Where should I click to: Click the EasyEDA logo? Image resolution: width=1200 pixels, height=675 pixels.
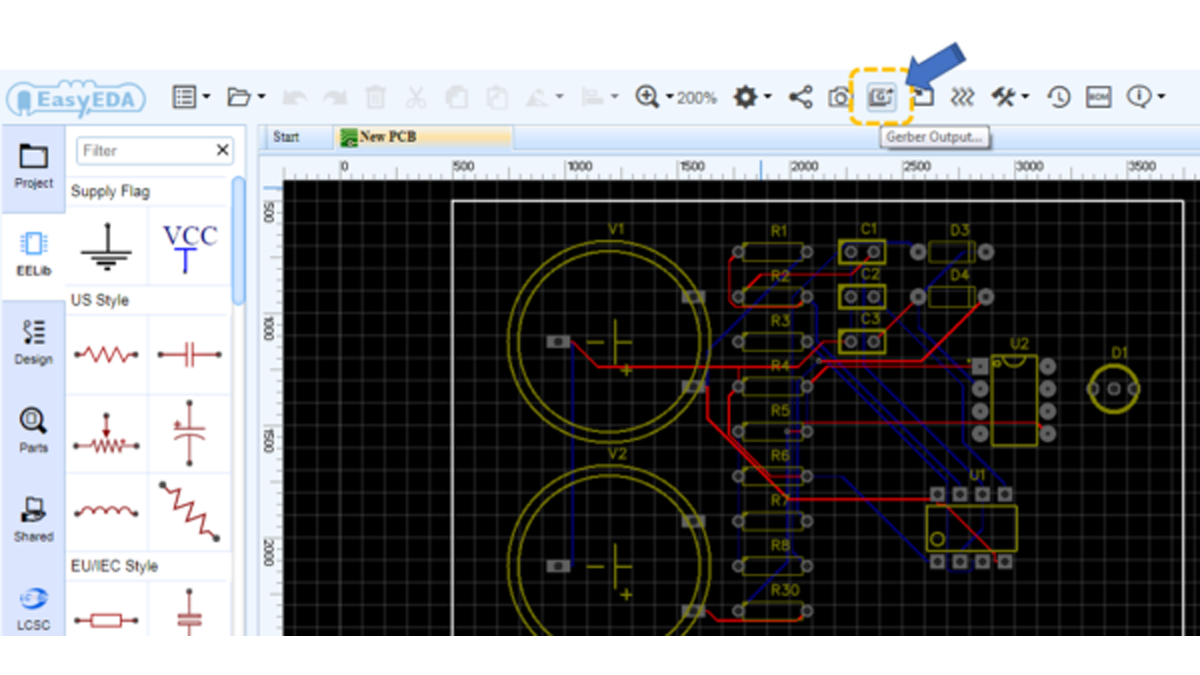click(x=76, y=99)
